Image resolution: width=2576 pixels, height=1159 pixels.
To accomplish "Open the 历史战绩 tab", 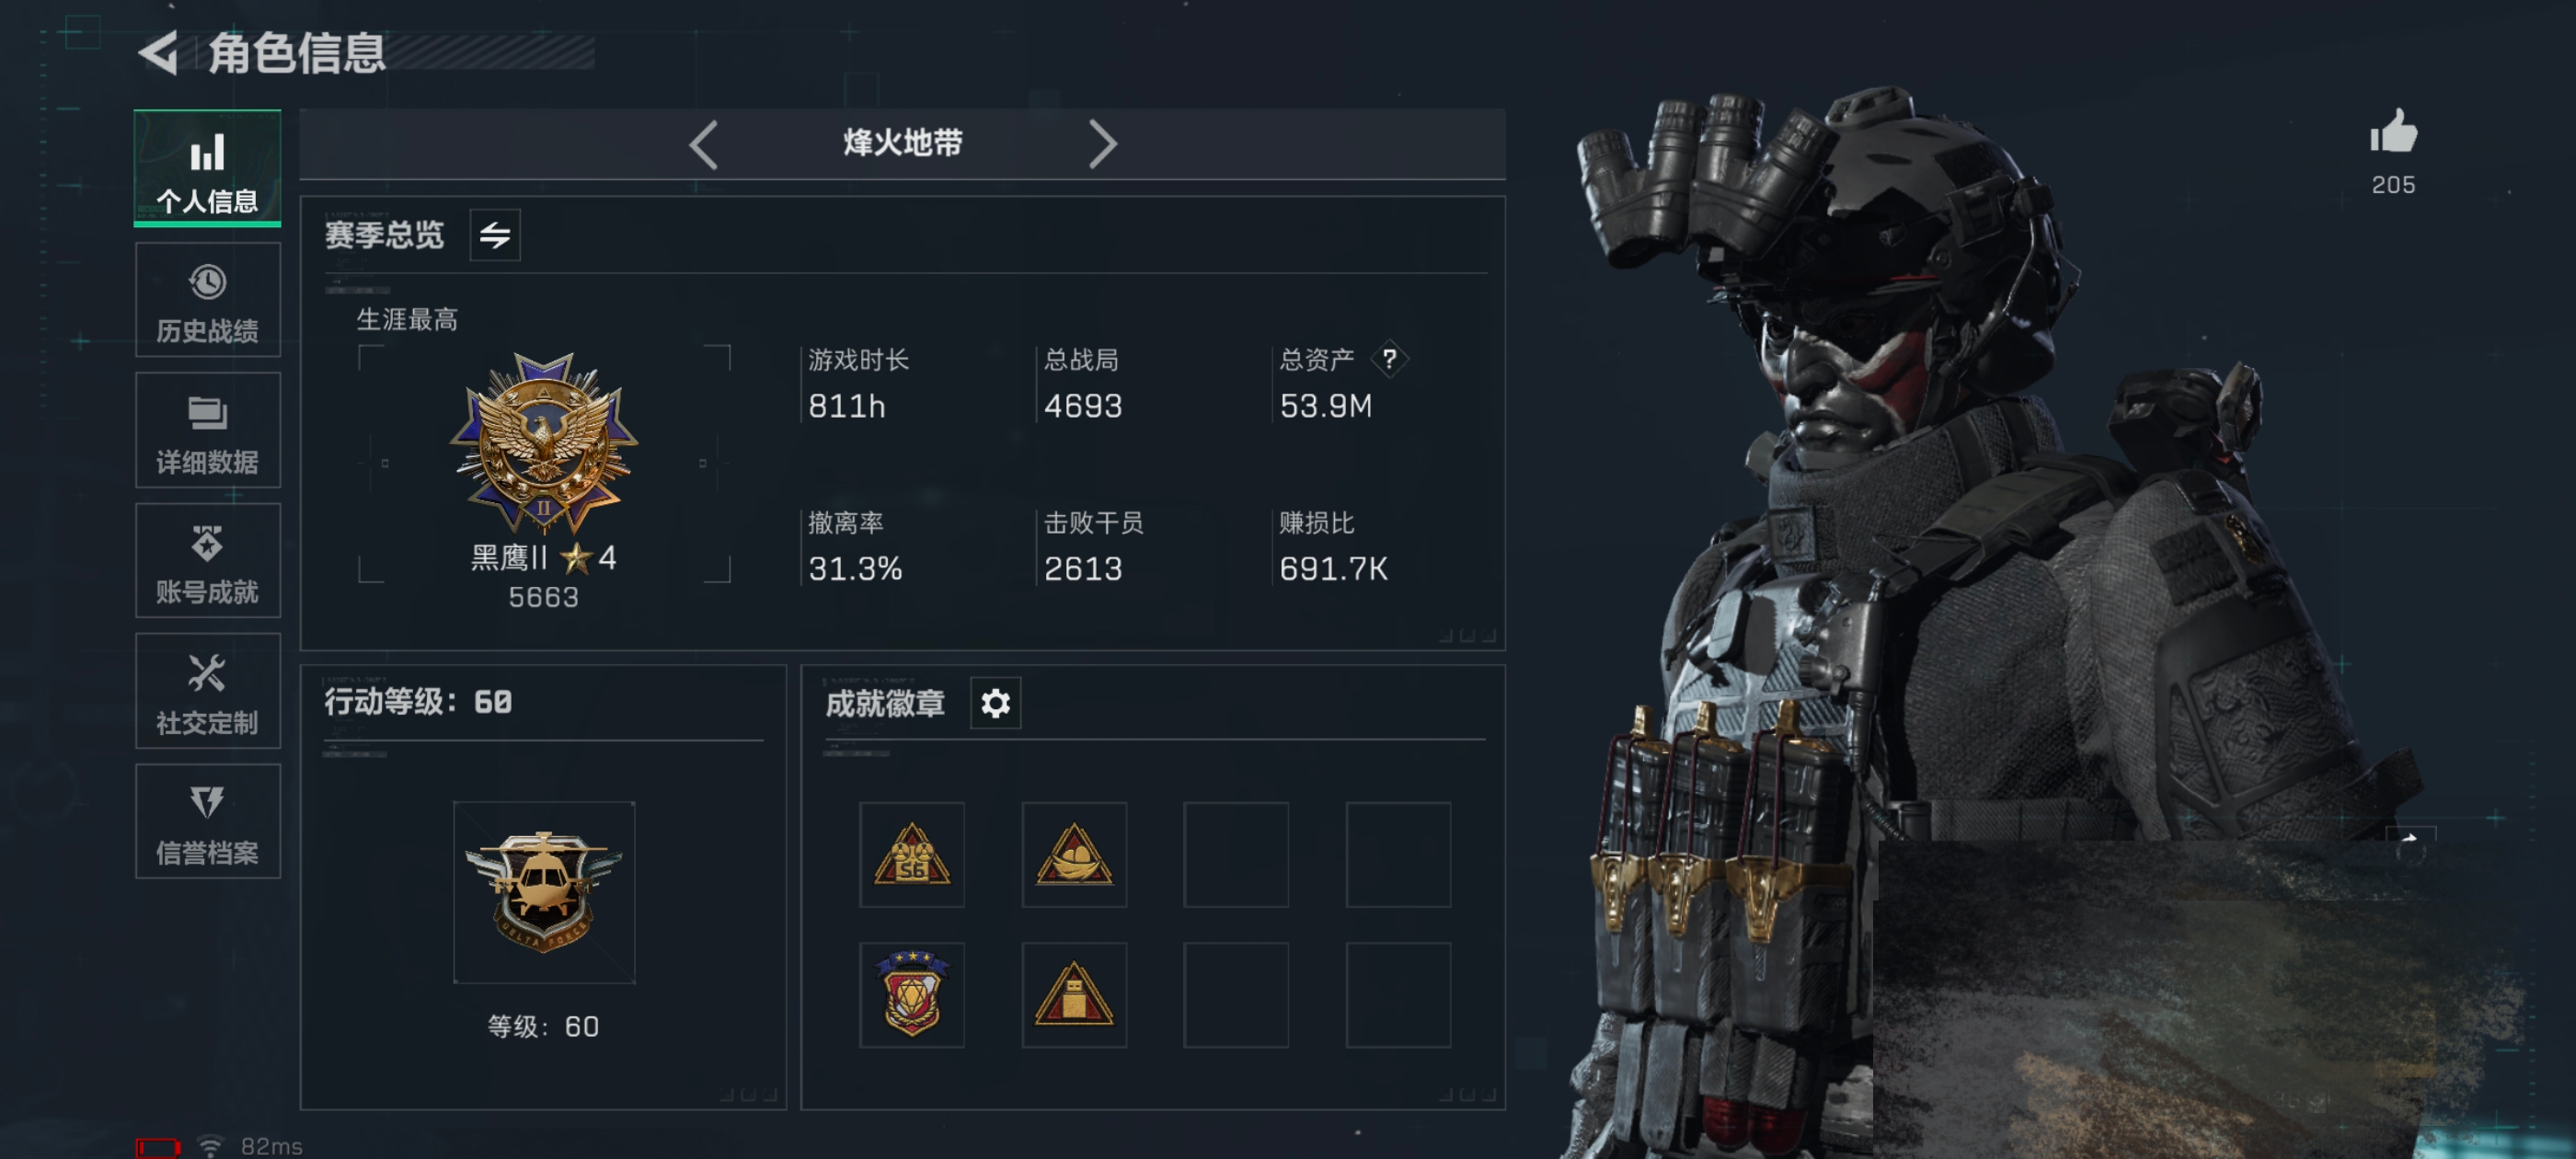I will (207, 300).
